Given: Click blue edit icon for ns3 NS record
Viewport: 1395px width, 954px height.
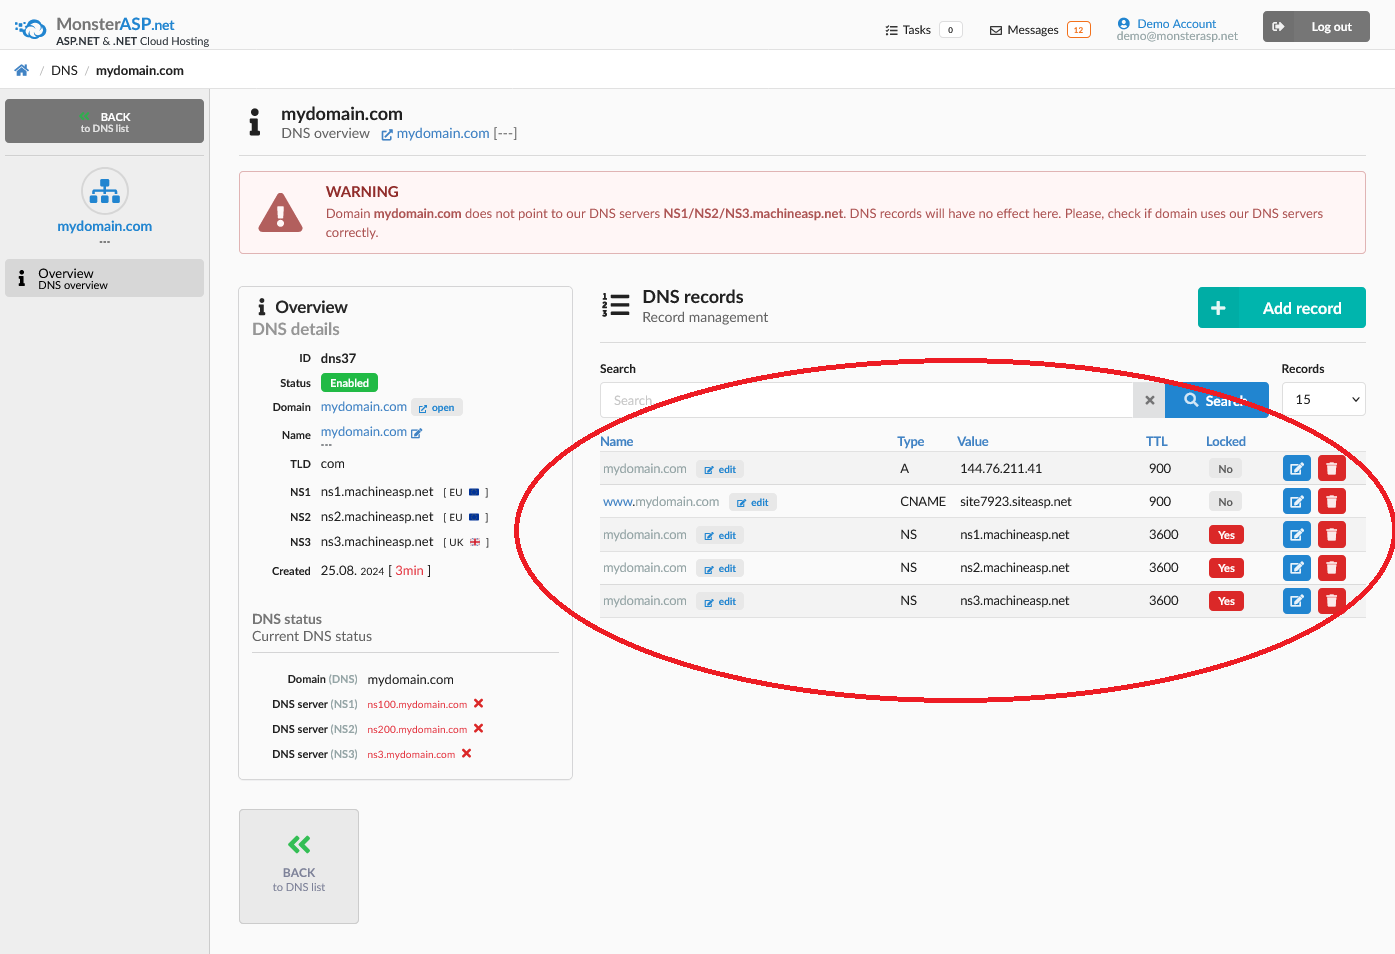Looking at the screenshot, I should click(x=1296, y=600).
